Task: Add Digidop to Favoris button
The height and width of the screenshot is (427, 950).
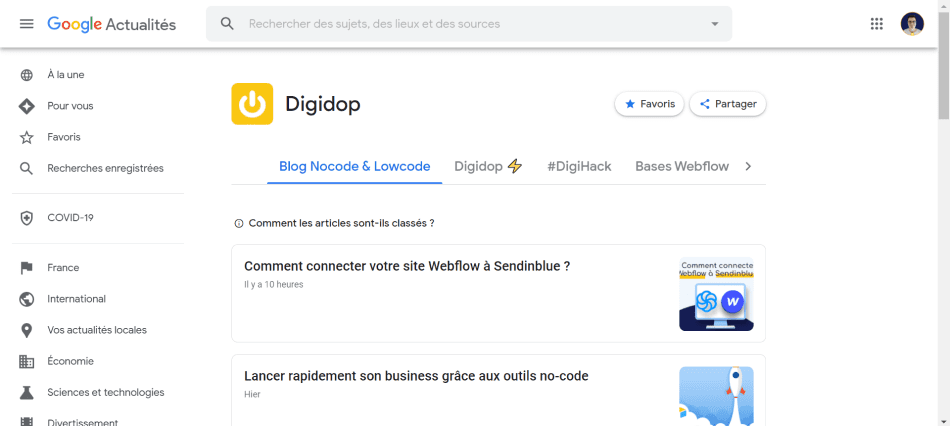Action: tap(649, 104)
